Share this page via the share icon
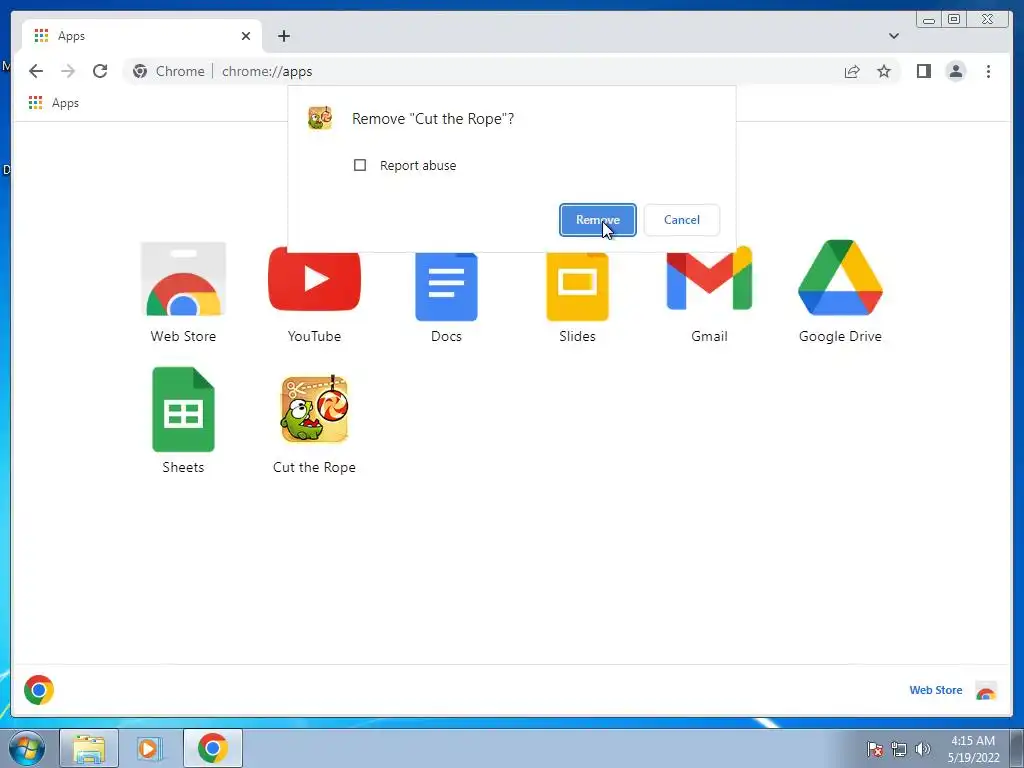 pos(852,71)
